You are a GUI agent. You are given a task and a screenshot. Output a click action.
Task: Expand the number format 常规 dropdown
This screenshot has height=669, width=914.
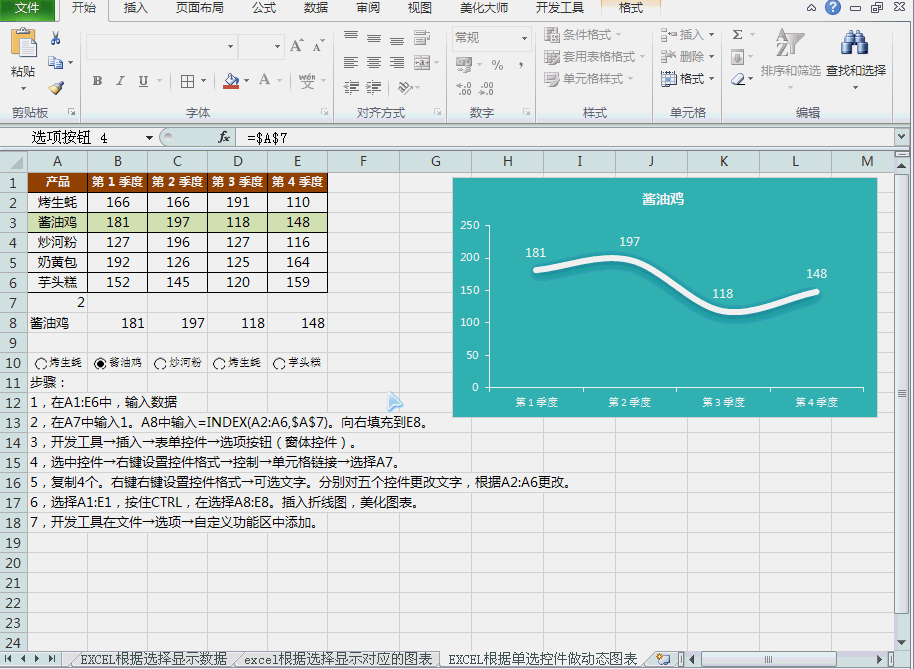coord(523,37)
